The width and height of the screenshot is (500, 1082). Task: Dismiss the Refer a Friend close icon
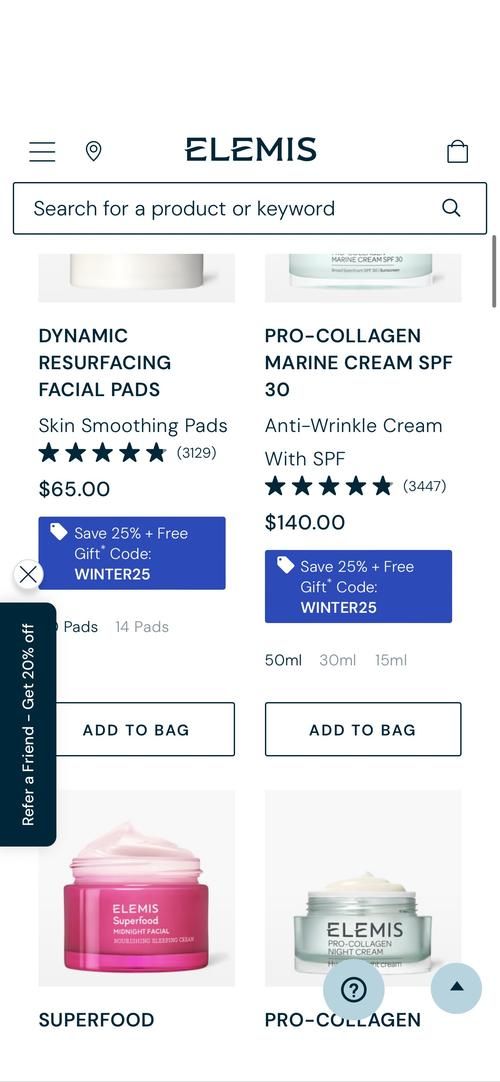[x=28, y=574]
